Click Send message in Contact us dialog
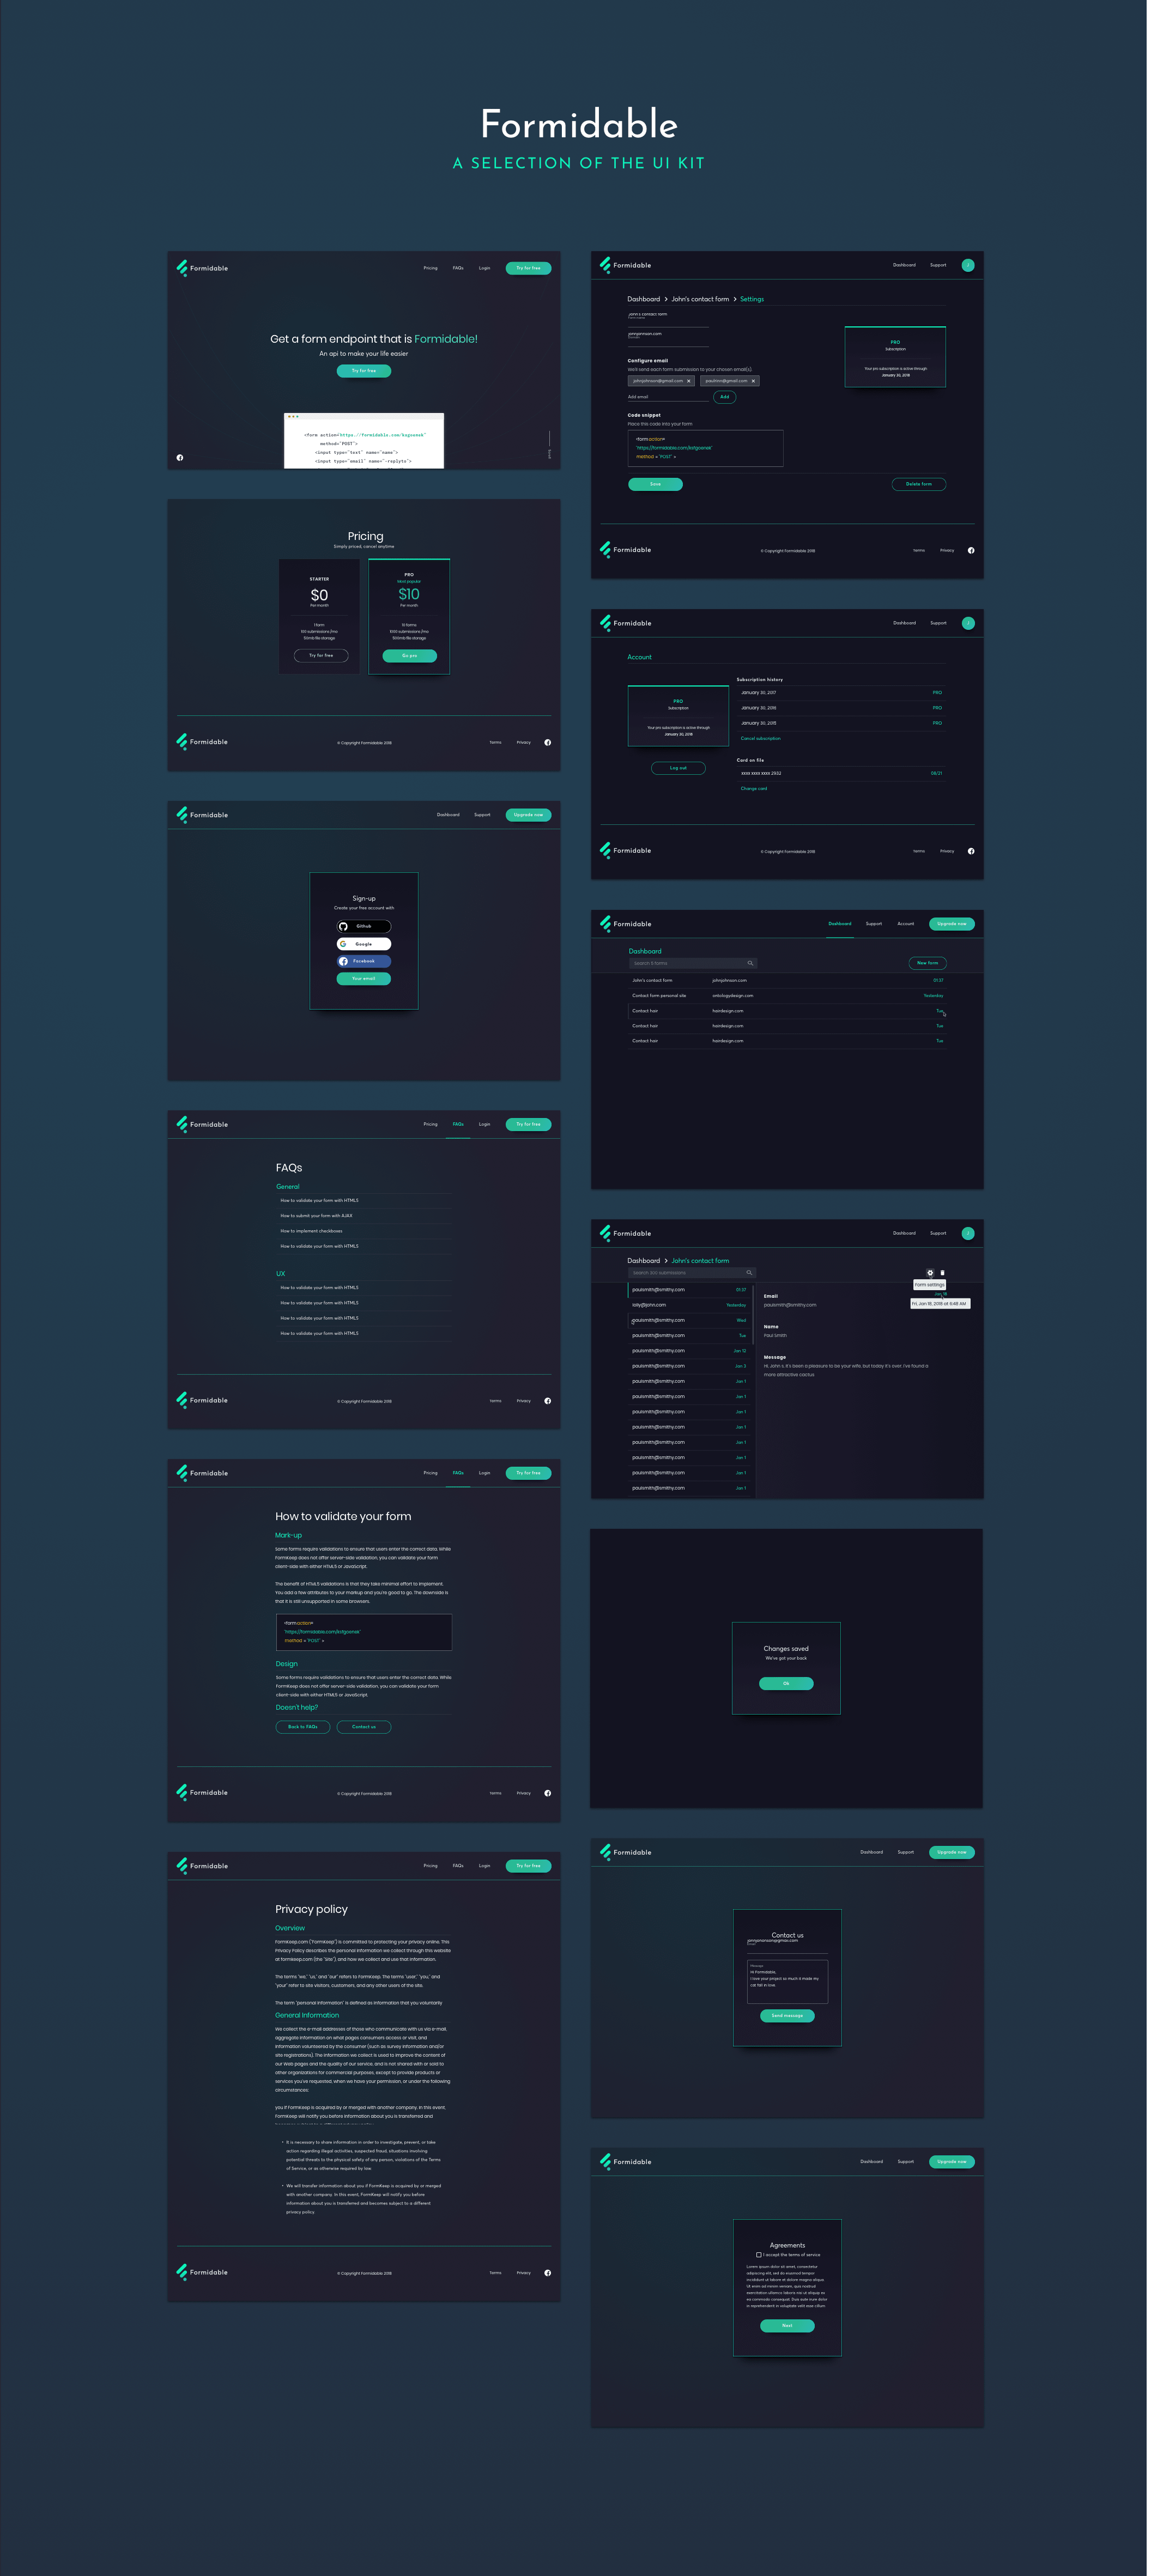Screen dimensions: 1151x2576 tap(787, 2016)
